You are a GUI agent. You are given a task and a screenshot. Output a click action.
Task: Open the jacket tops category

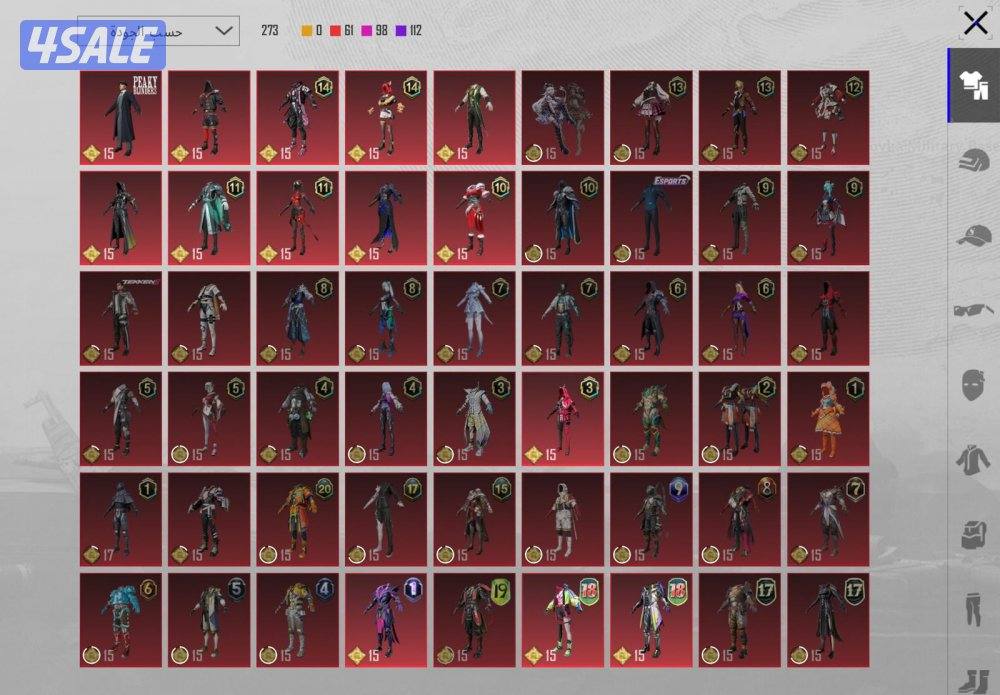(x=974, y=460)
